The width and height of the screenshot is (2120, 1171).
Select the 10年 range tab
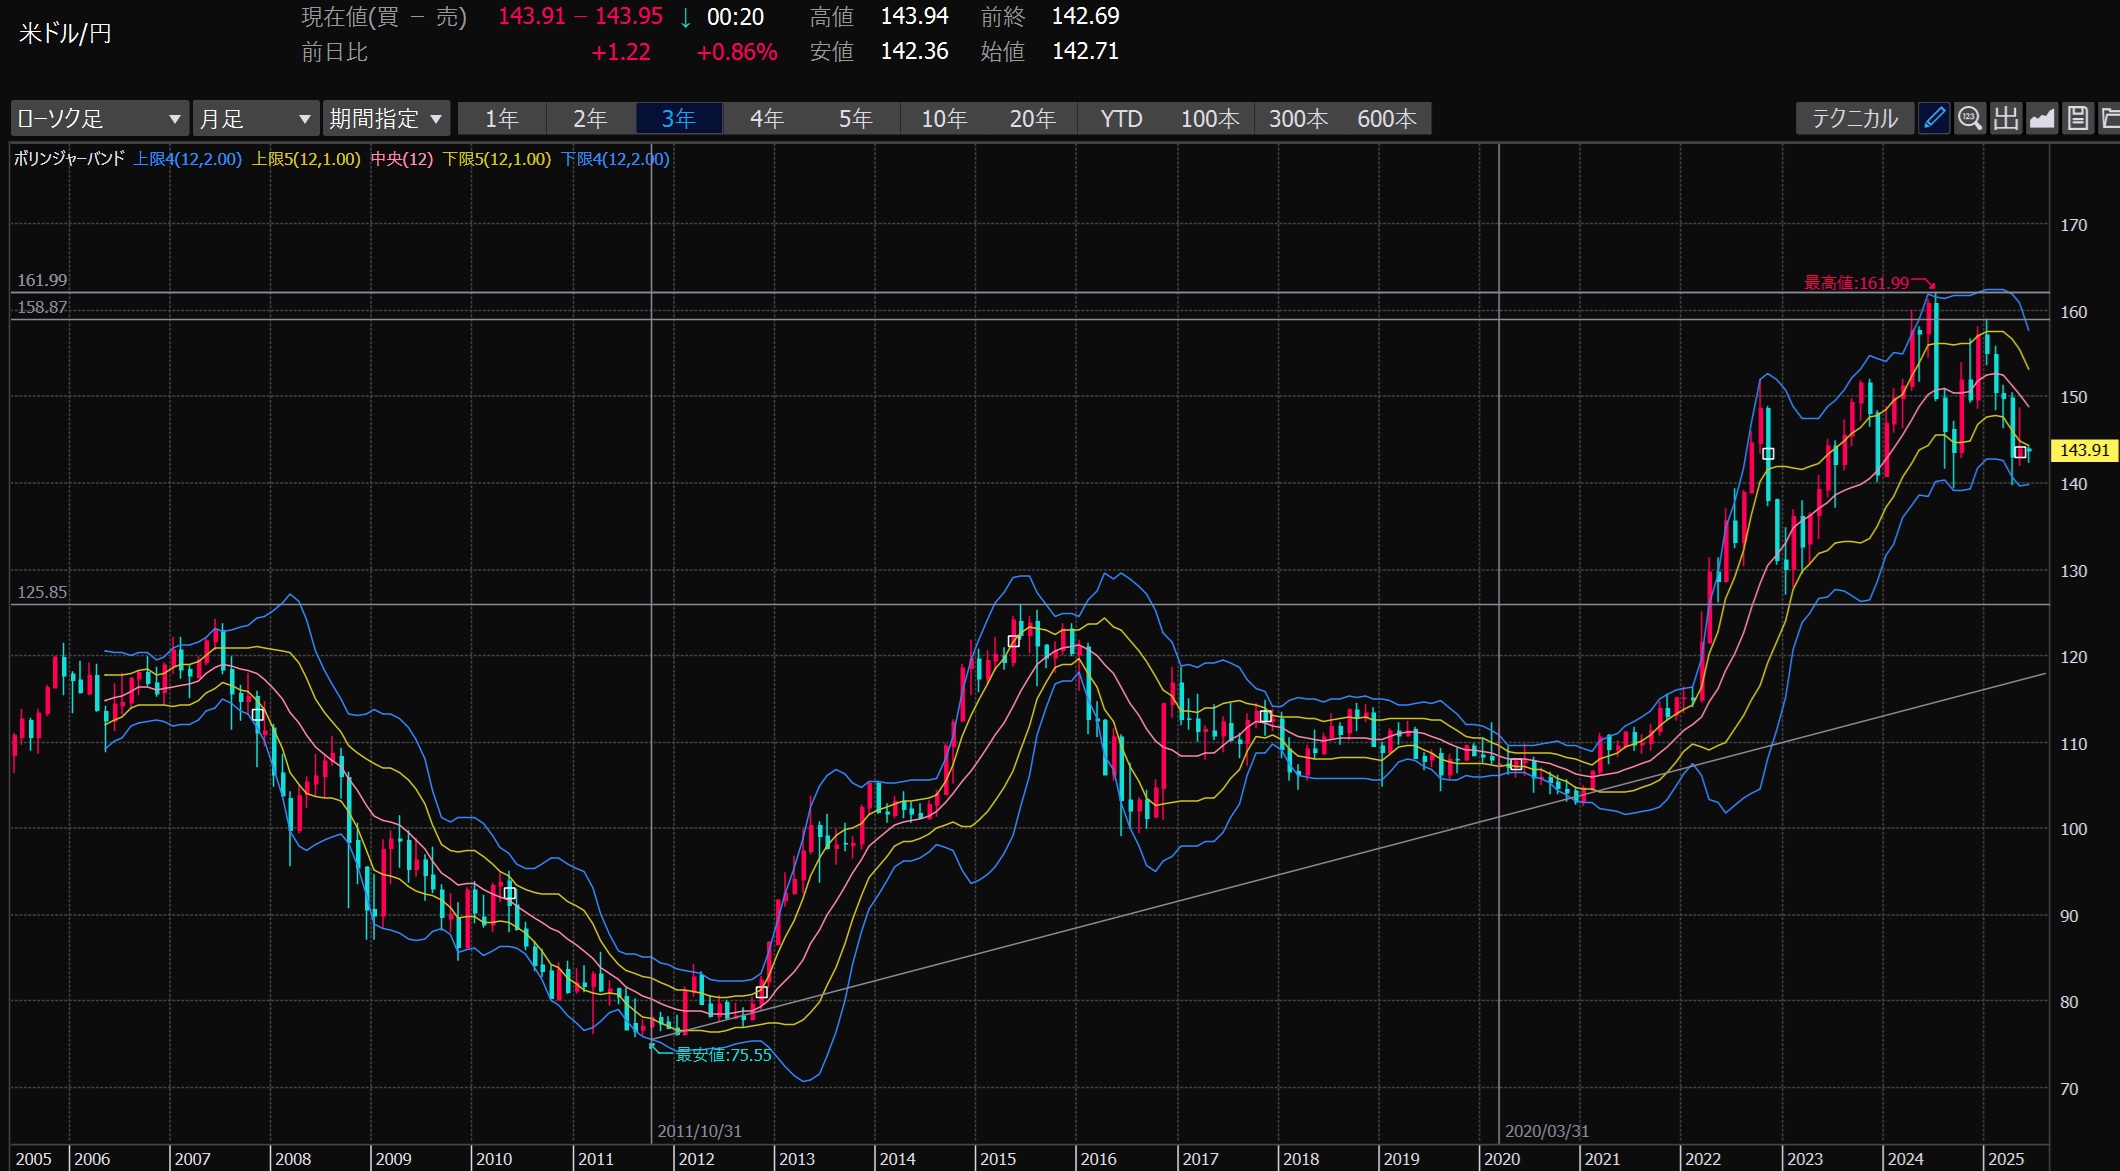coord(944,119)
